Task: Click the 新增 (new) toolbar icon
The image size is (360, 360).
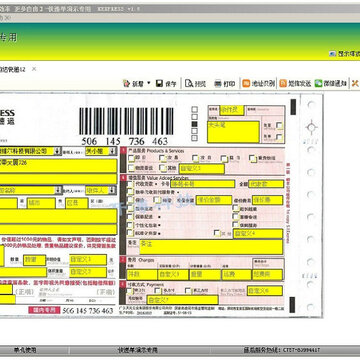Action: coord(126,83)
